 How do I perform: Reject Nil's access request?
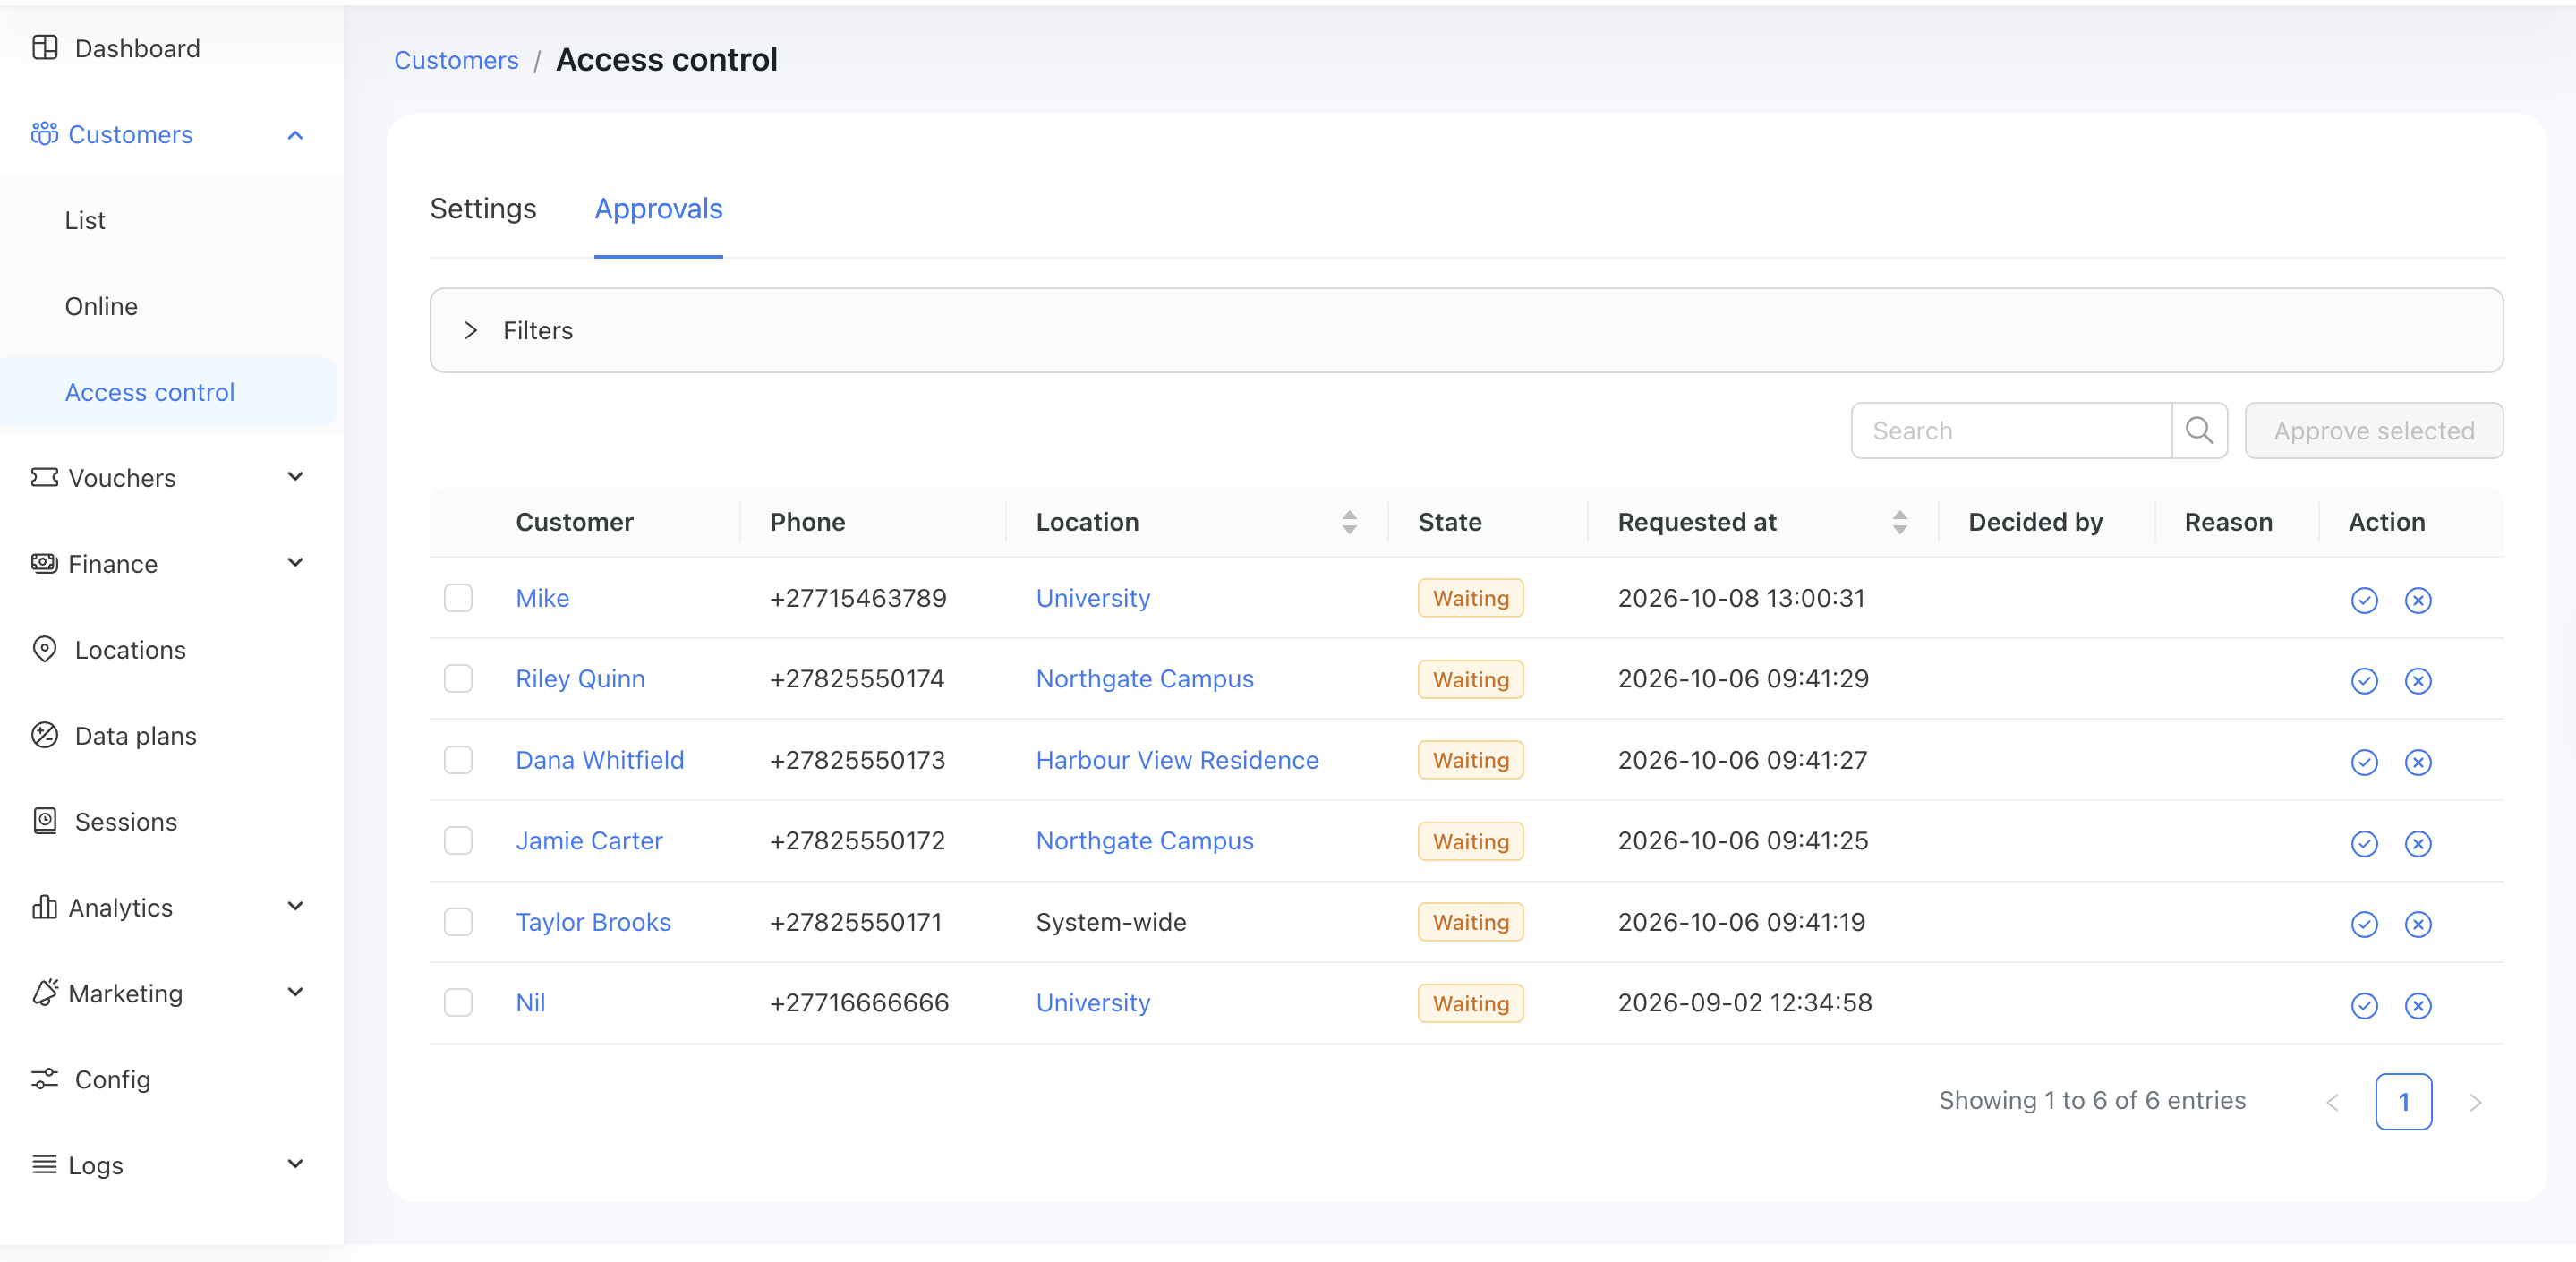[2418, 1005]
